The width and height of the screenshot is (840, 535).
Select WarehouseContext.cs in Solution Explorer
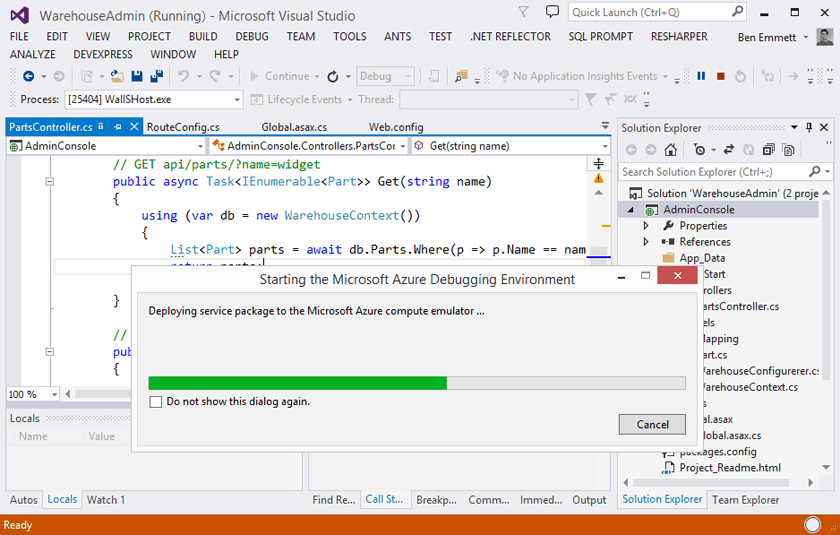point(749,387)
